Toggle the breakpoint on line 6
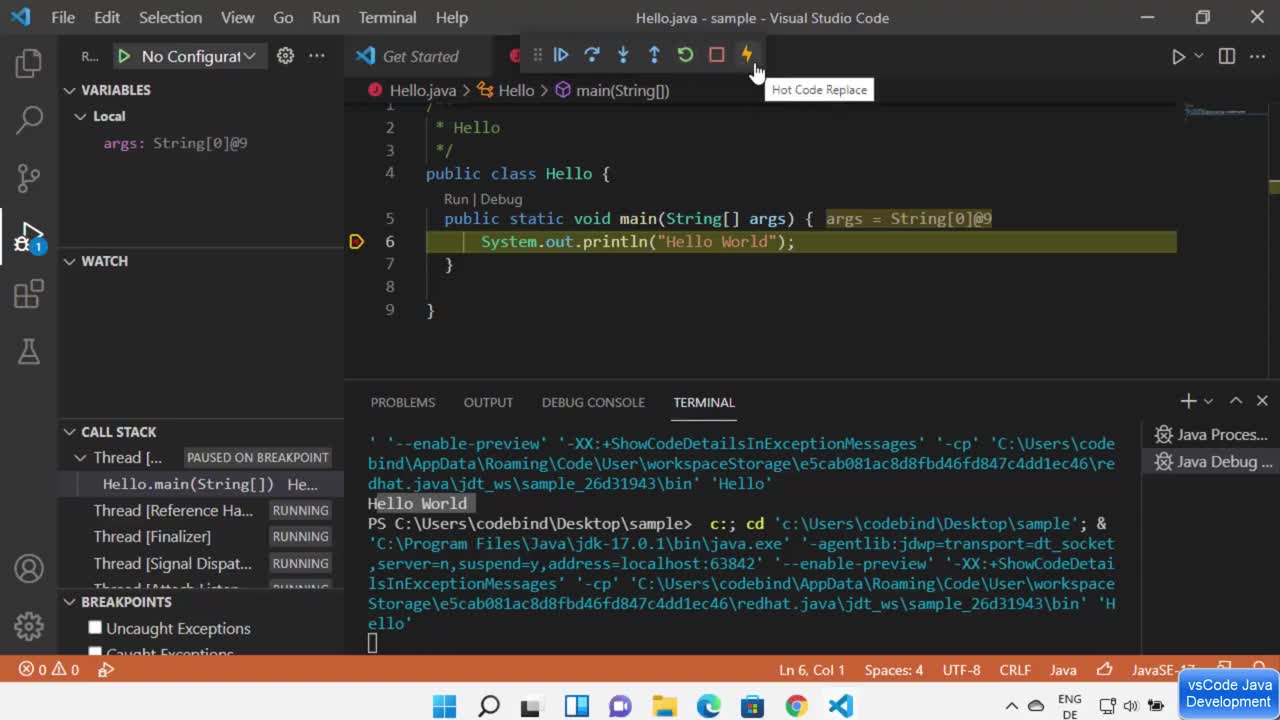The width and height of the screenshot is (1280, 720). click(x=357, y=241)
